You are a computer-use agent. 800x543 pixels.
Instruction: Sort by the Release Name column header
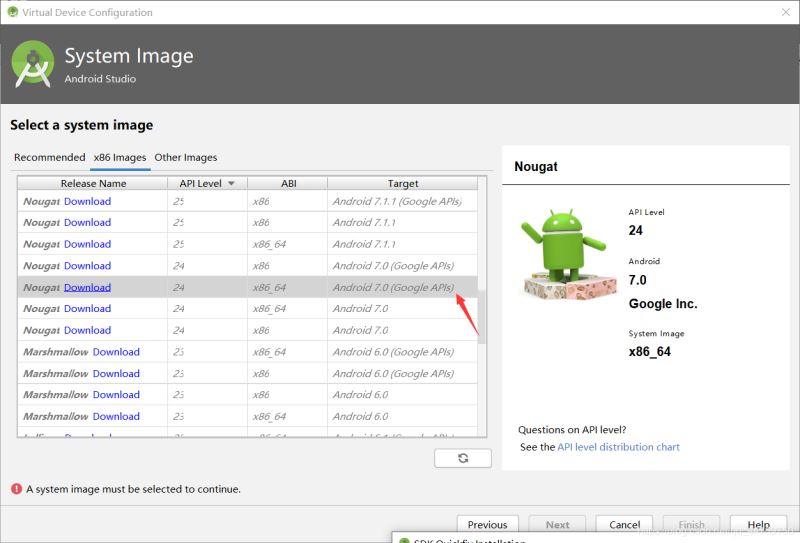pyautogui.click(x=93, y=183)
